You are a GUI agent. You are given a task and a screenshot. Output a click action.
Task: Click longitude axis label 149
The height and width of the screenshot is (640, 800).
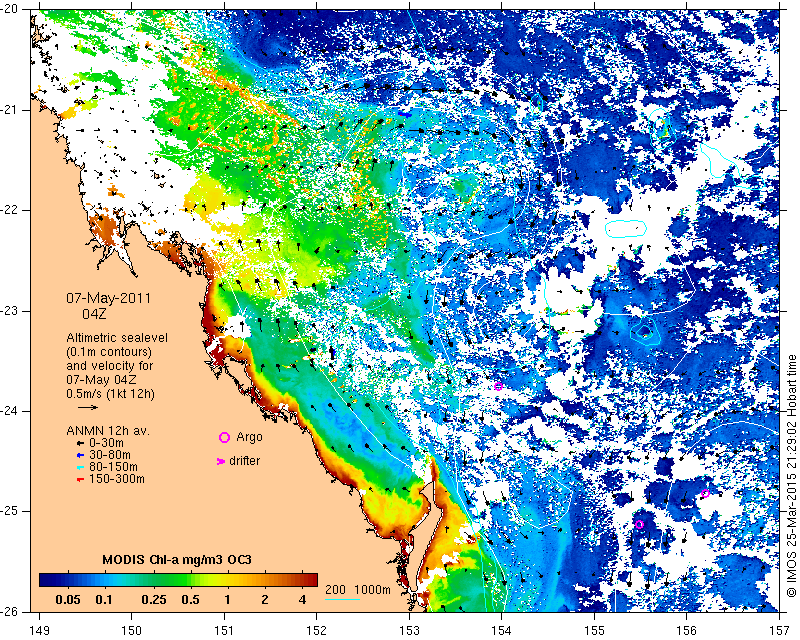(39, 631)
